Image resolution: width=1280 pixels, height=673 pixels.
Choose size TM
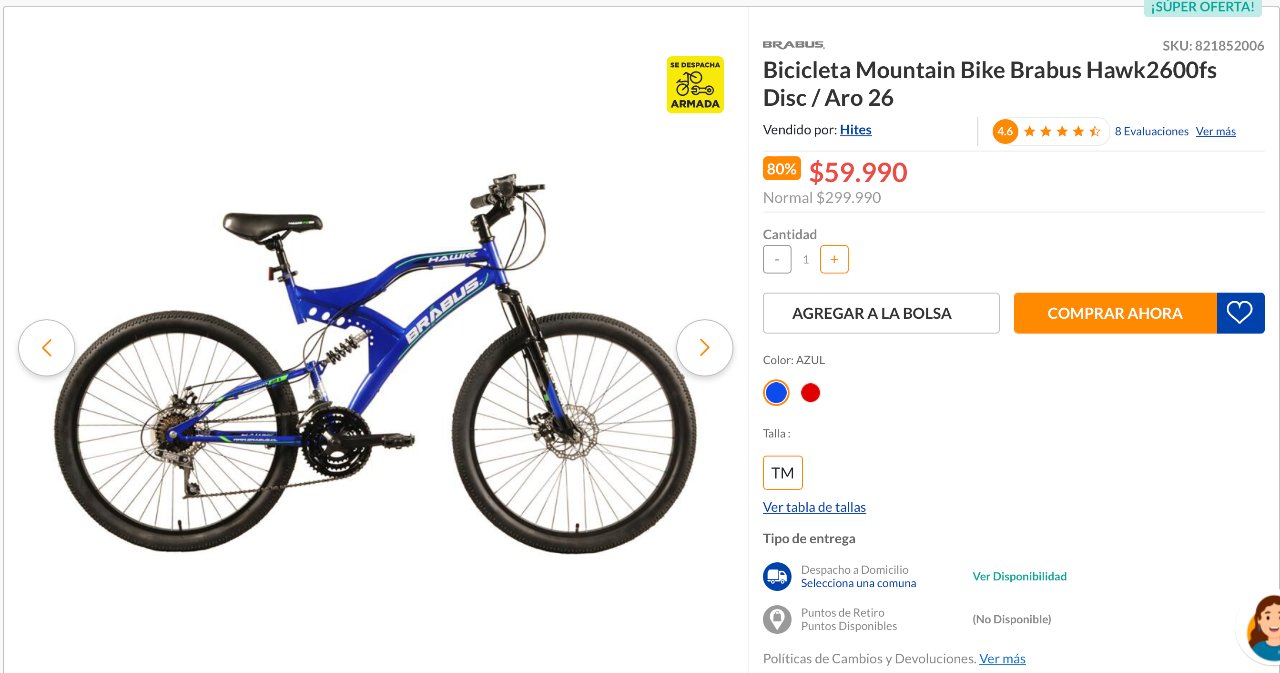coord(783,473)
